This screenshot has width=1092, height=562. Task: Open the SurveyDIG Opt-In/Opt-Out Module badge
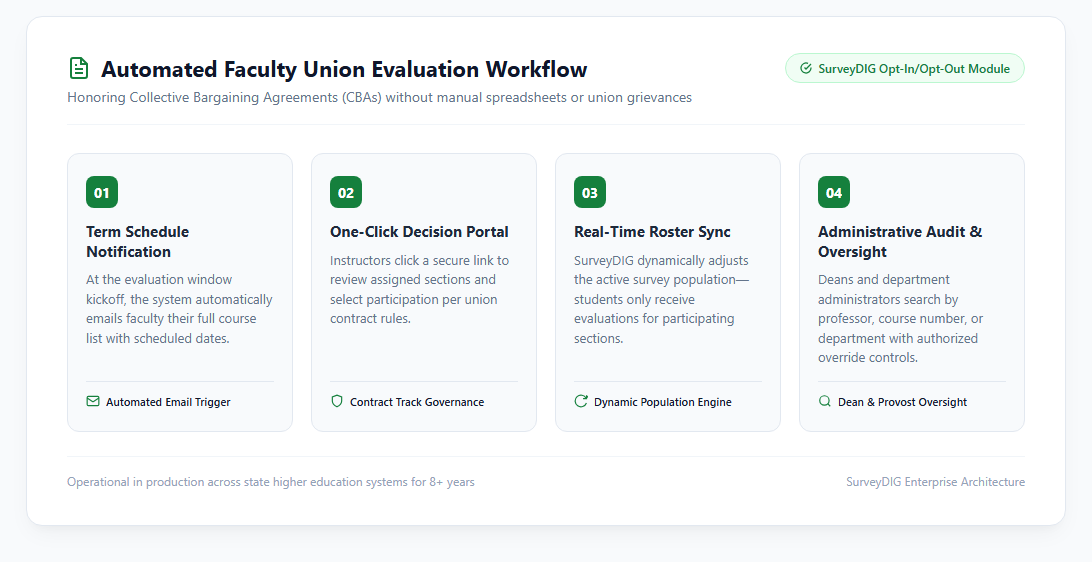tap(905, 68)
